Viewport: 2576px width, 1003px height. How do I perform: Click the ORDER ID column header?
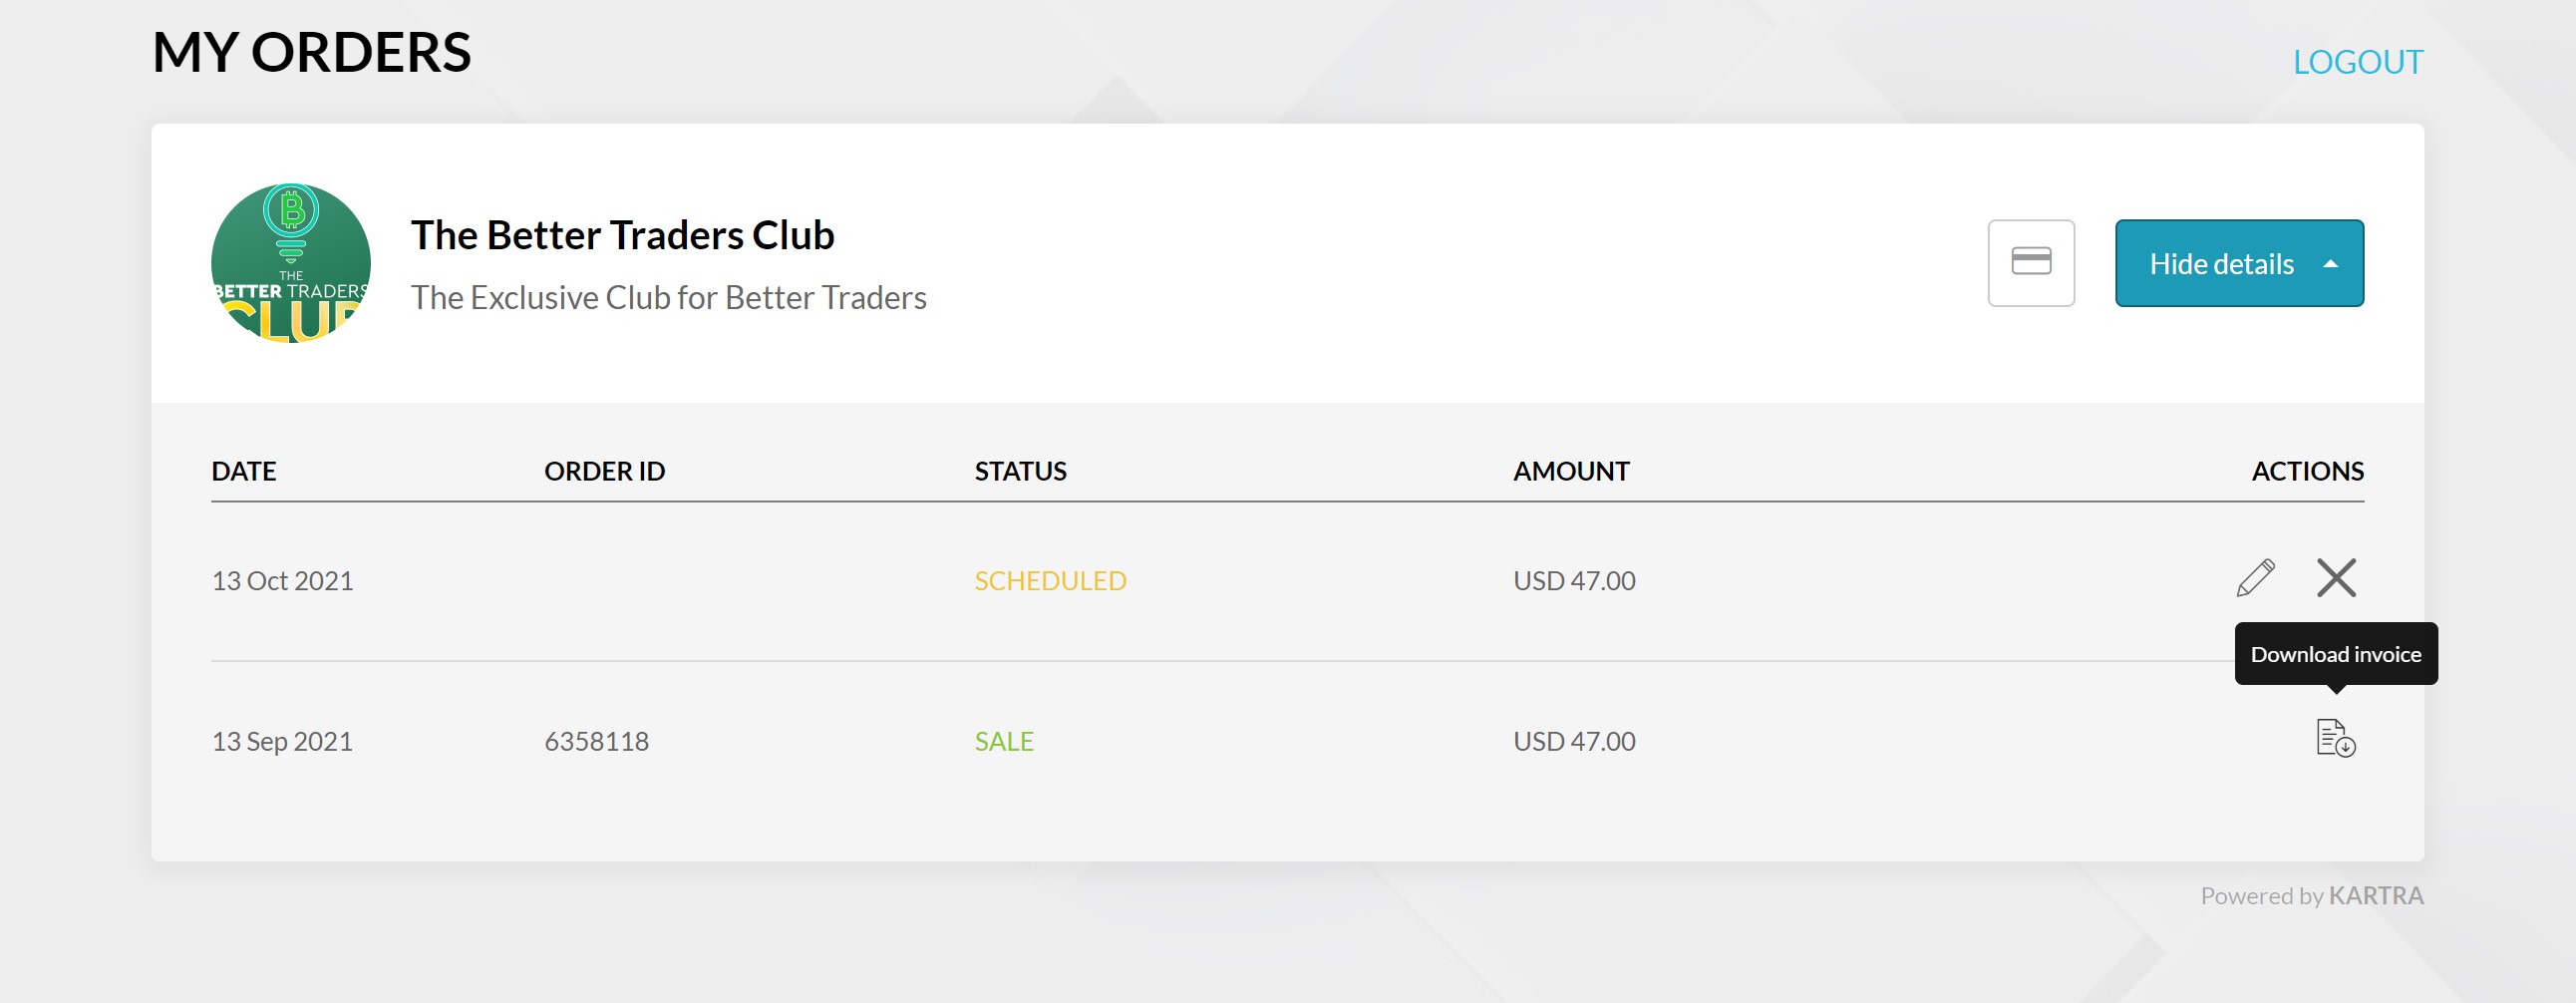604,470
